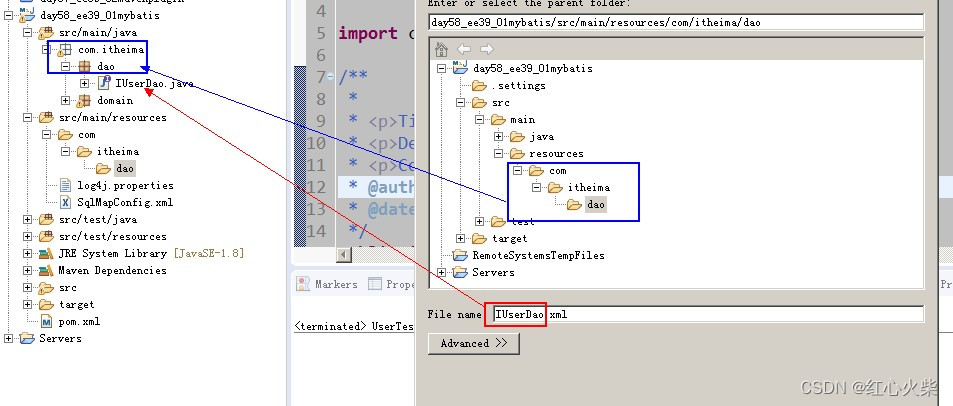Viewport: 953px width, 406px height.
Task: Expand Servers node in dialog tree
Action: [441, 272]
